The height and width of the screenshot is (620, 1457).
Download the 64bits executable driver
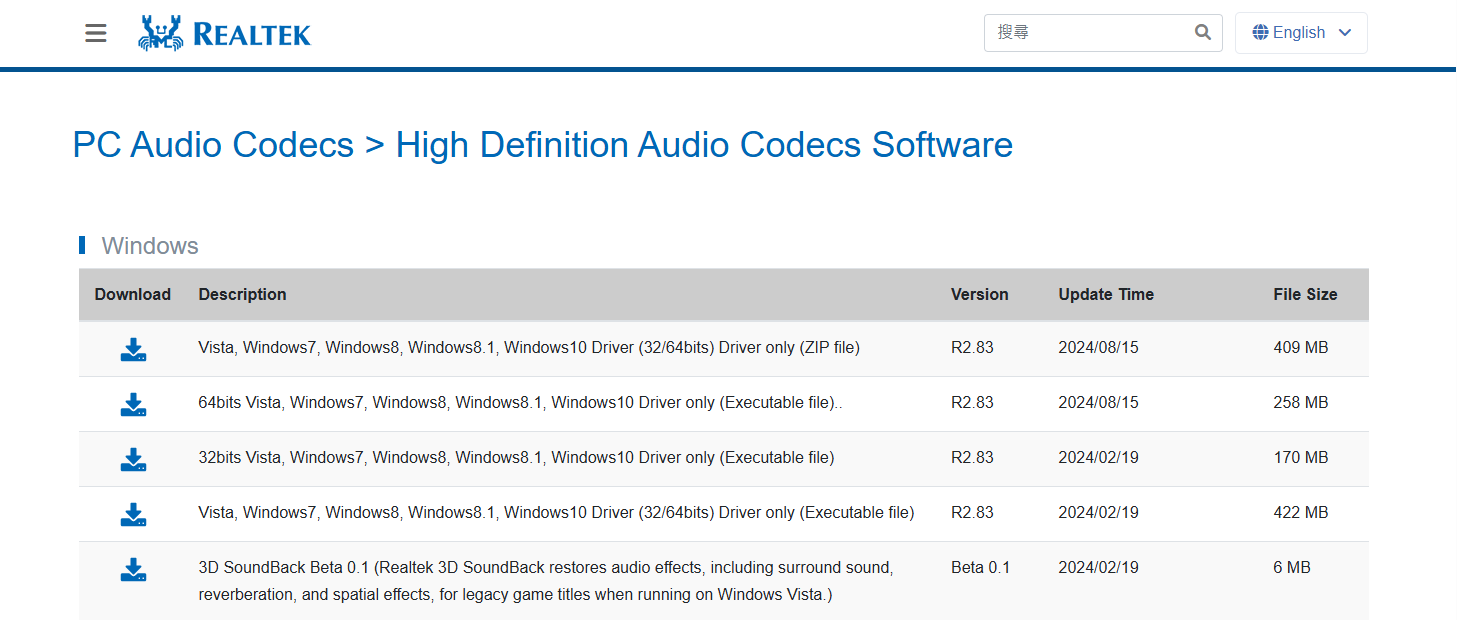pos(133,404)
